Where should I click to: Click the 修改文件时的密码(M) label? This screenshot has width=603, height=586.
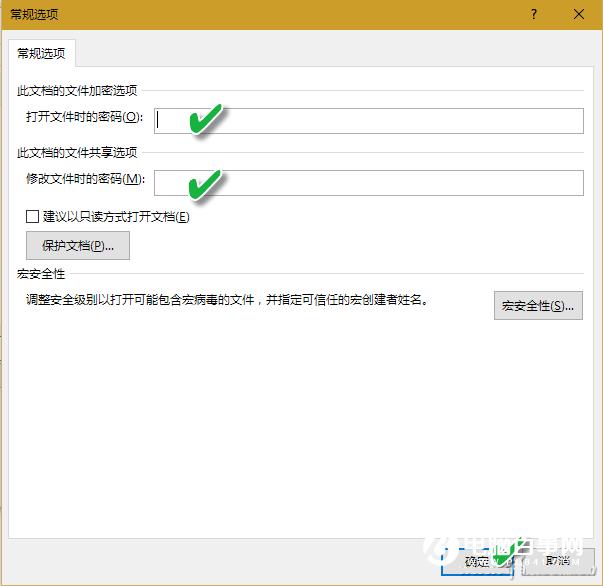click(85, 178)
